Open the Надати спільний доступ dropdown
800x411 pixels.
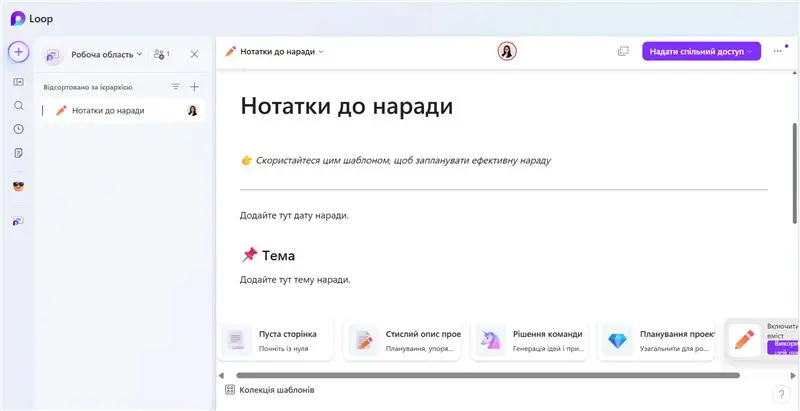point(701,51)
